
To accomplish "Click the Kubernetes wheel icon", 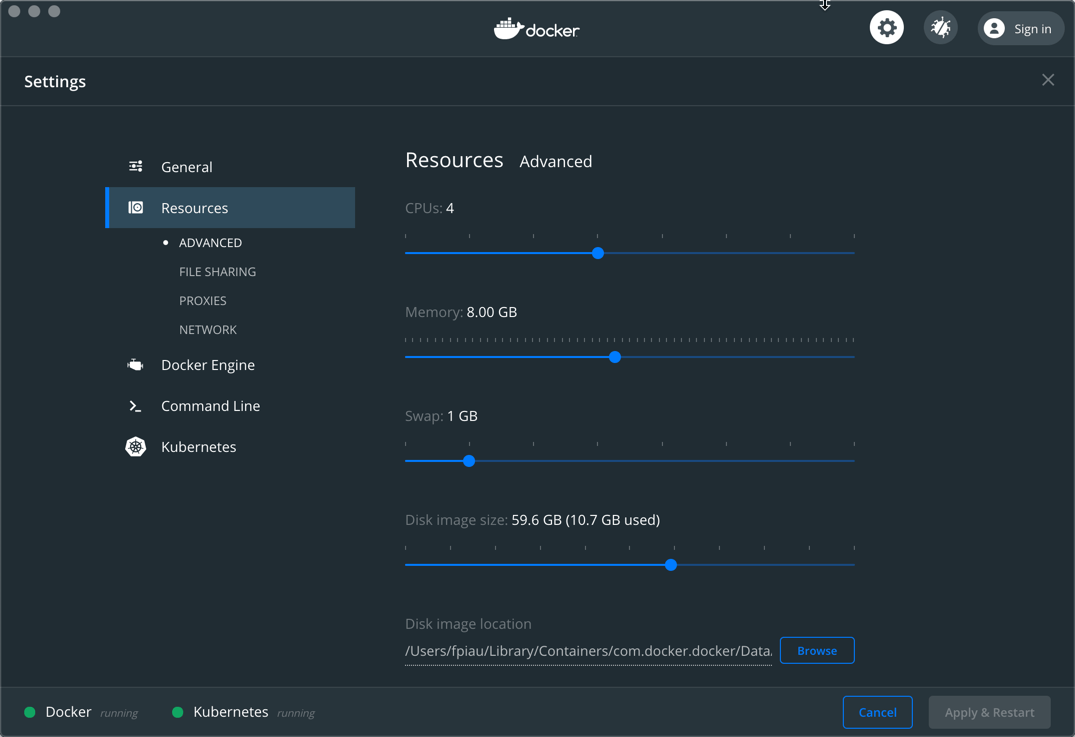I will (x=136, y=447).
